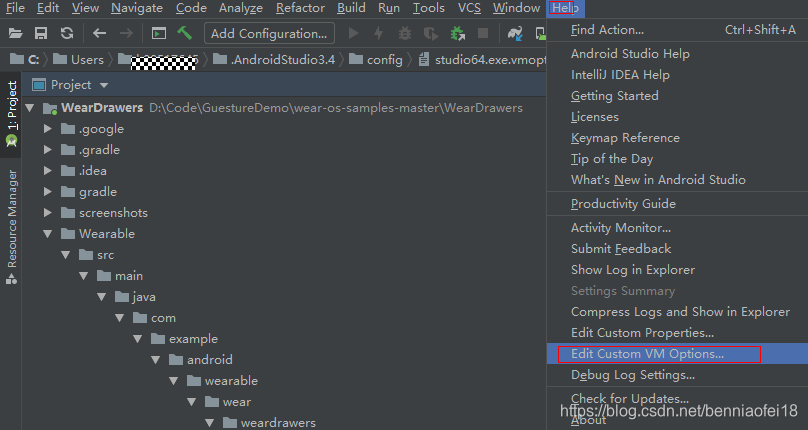The image size is (808, 430).
Task: Open the Edit menu
Action: point(48,8)
